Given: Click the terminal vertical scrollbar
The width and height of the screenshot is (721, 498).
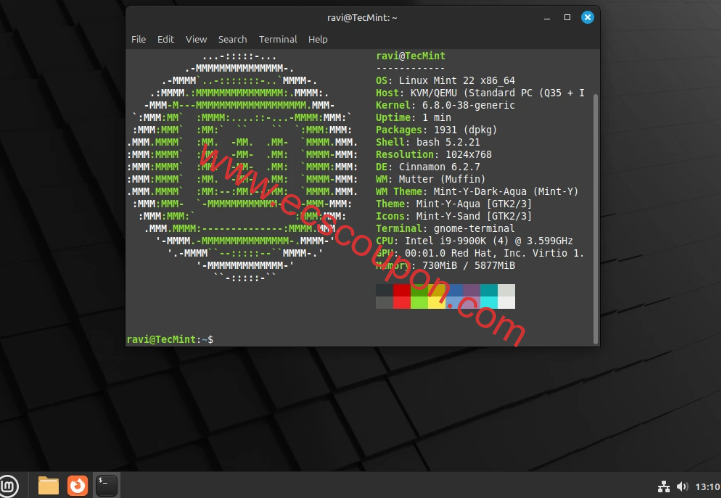Looking at the screenshot, I should [596, 218].
